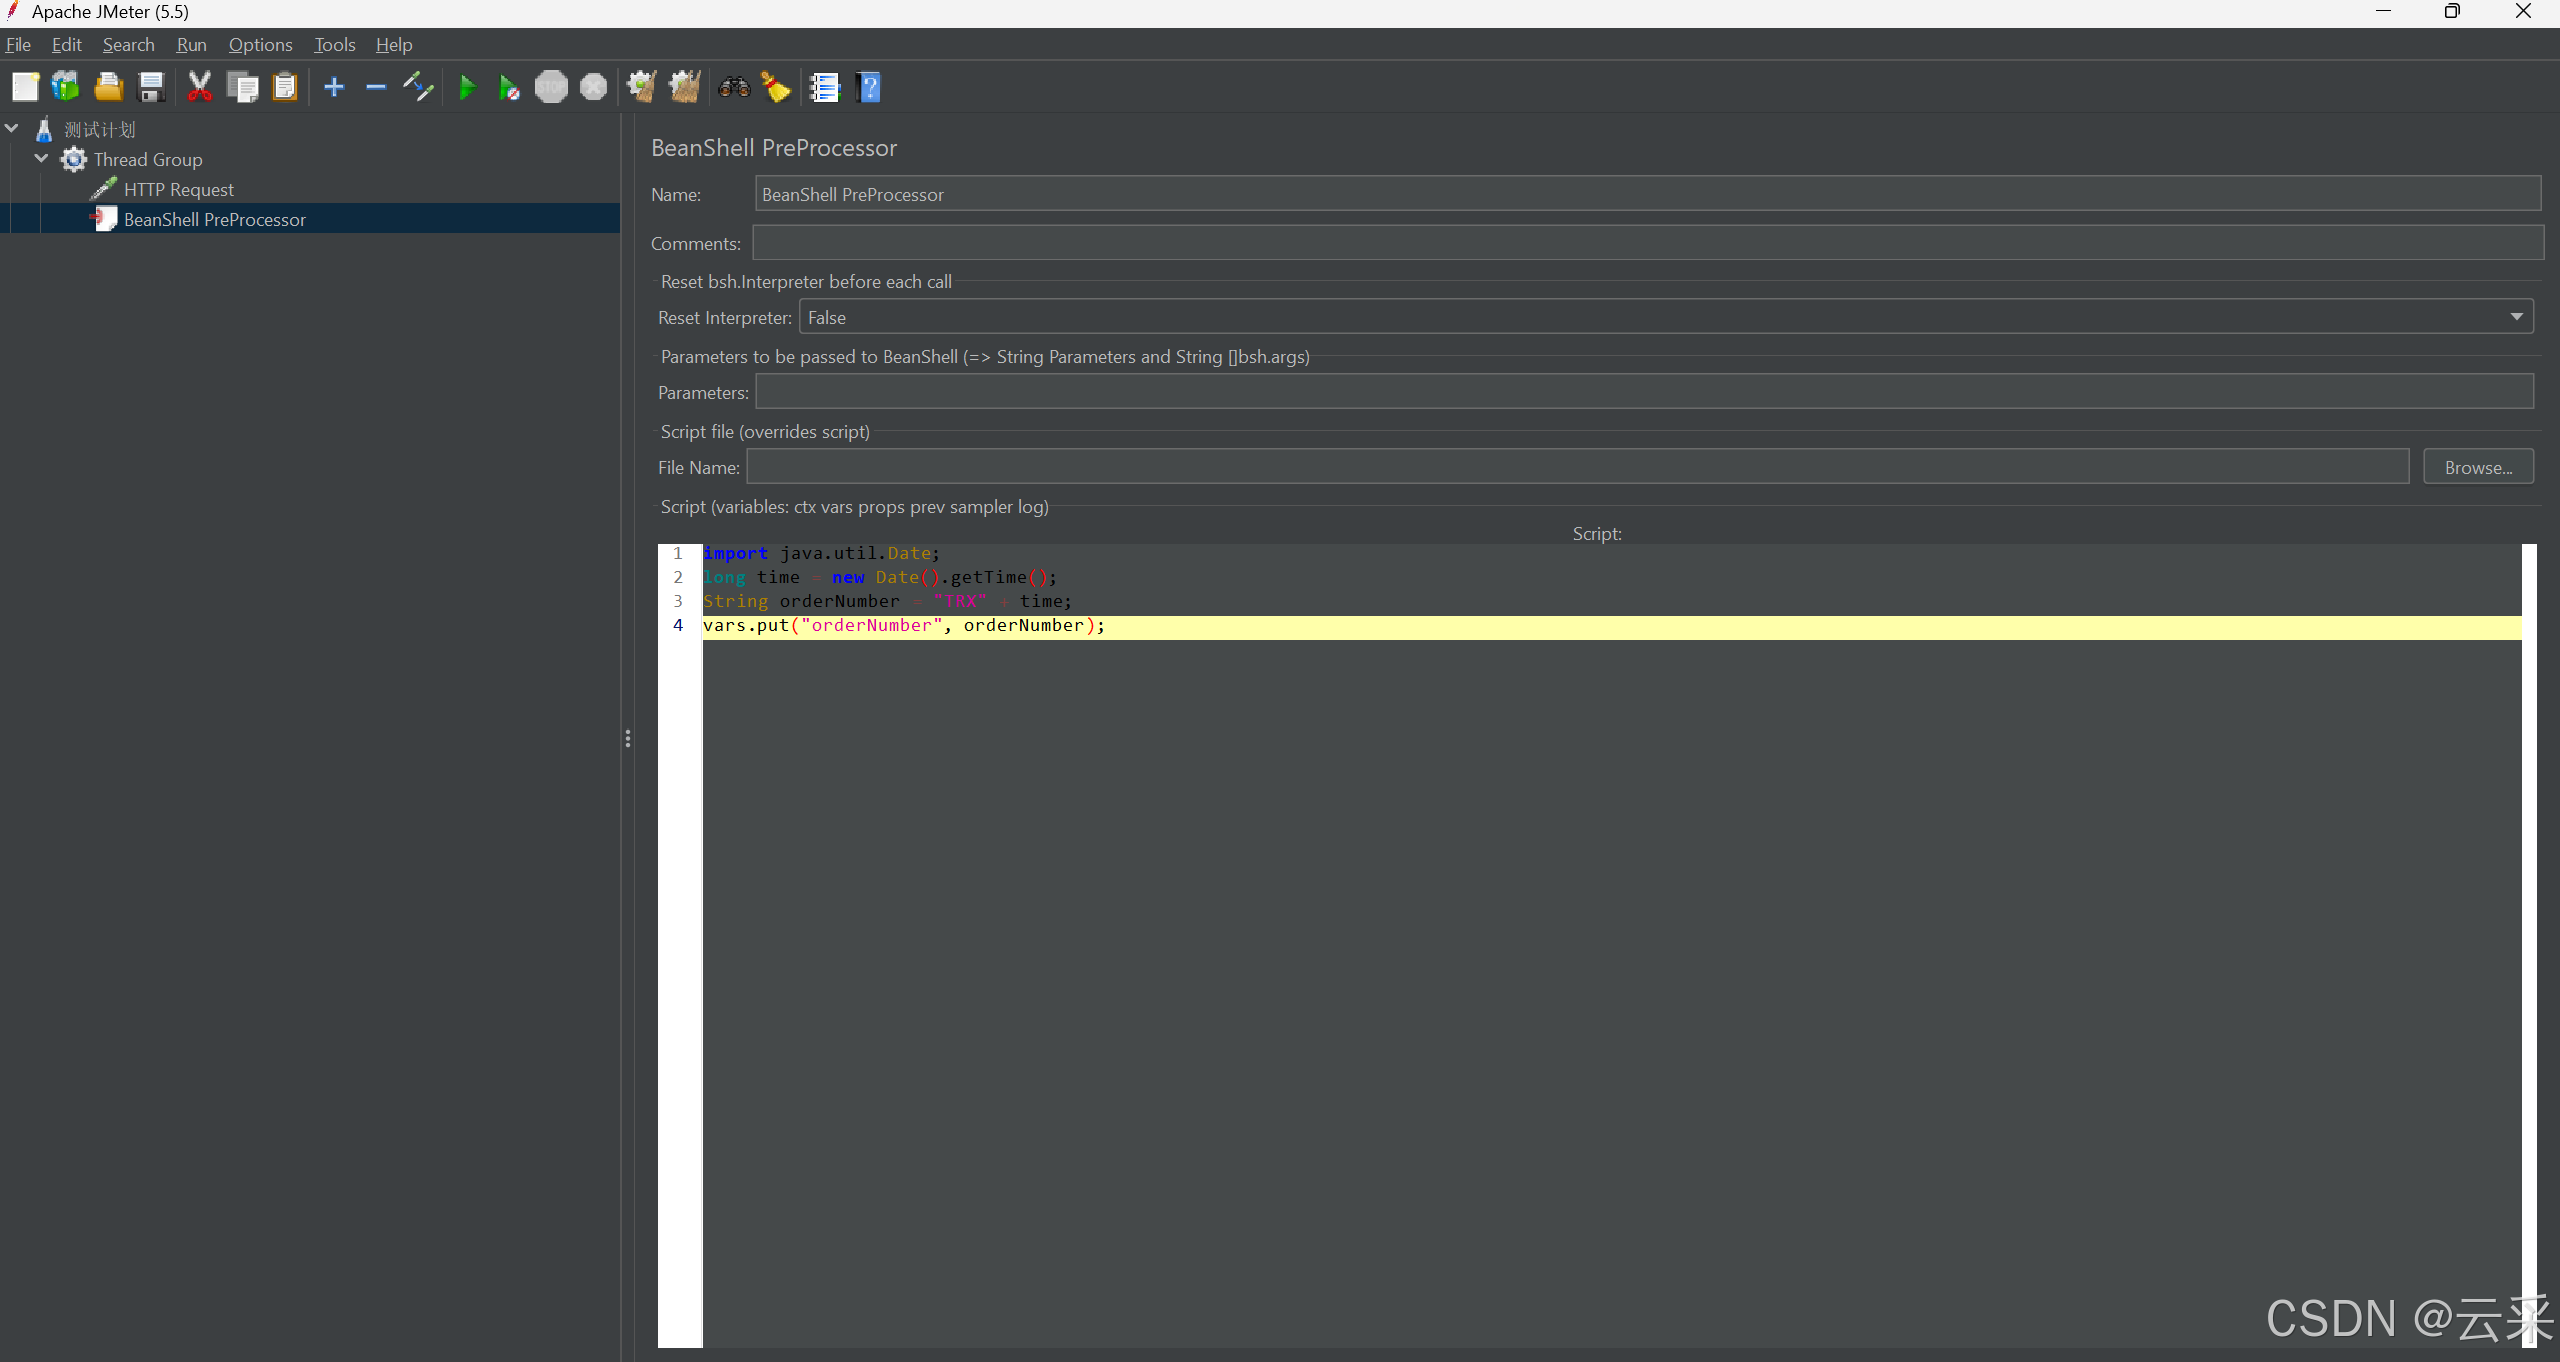Click the Open file folder icon
2560x1362 pixels.
point(108,87)
